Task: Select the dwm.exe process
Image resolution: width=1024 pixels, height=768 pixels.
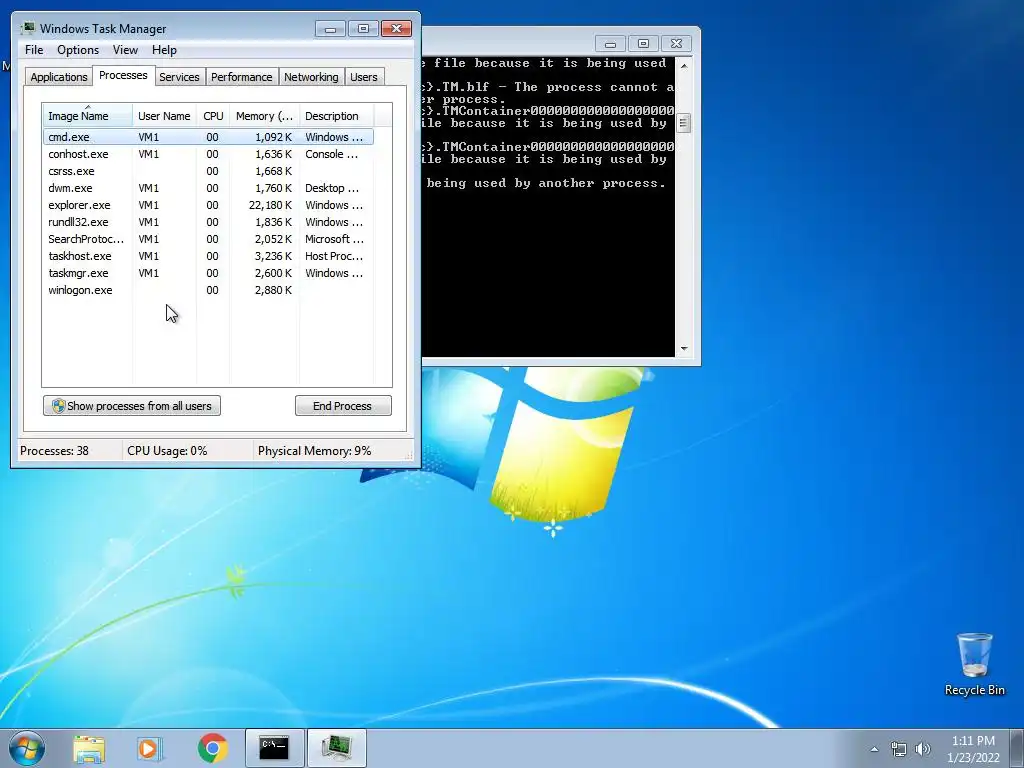Action: [x=208, y=188]
